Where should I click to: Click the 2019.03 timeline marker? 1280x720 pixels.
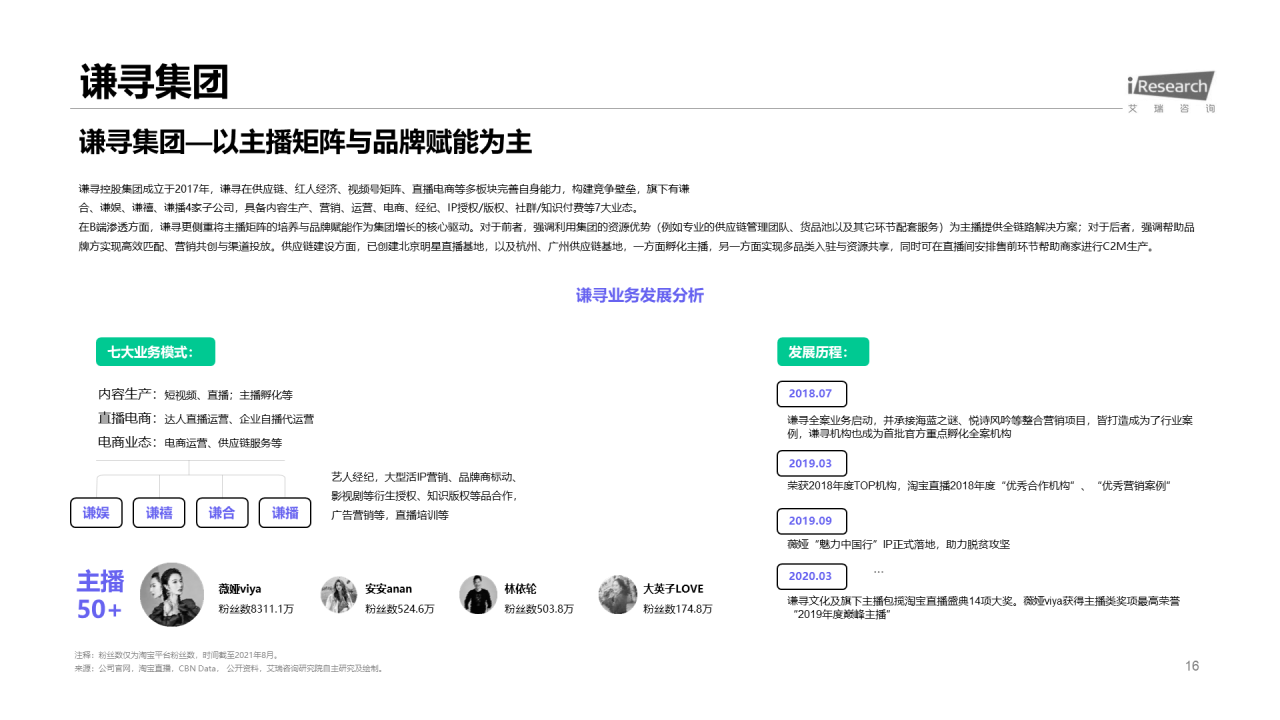pos(811,464)
